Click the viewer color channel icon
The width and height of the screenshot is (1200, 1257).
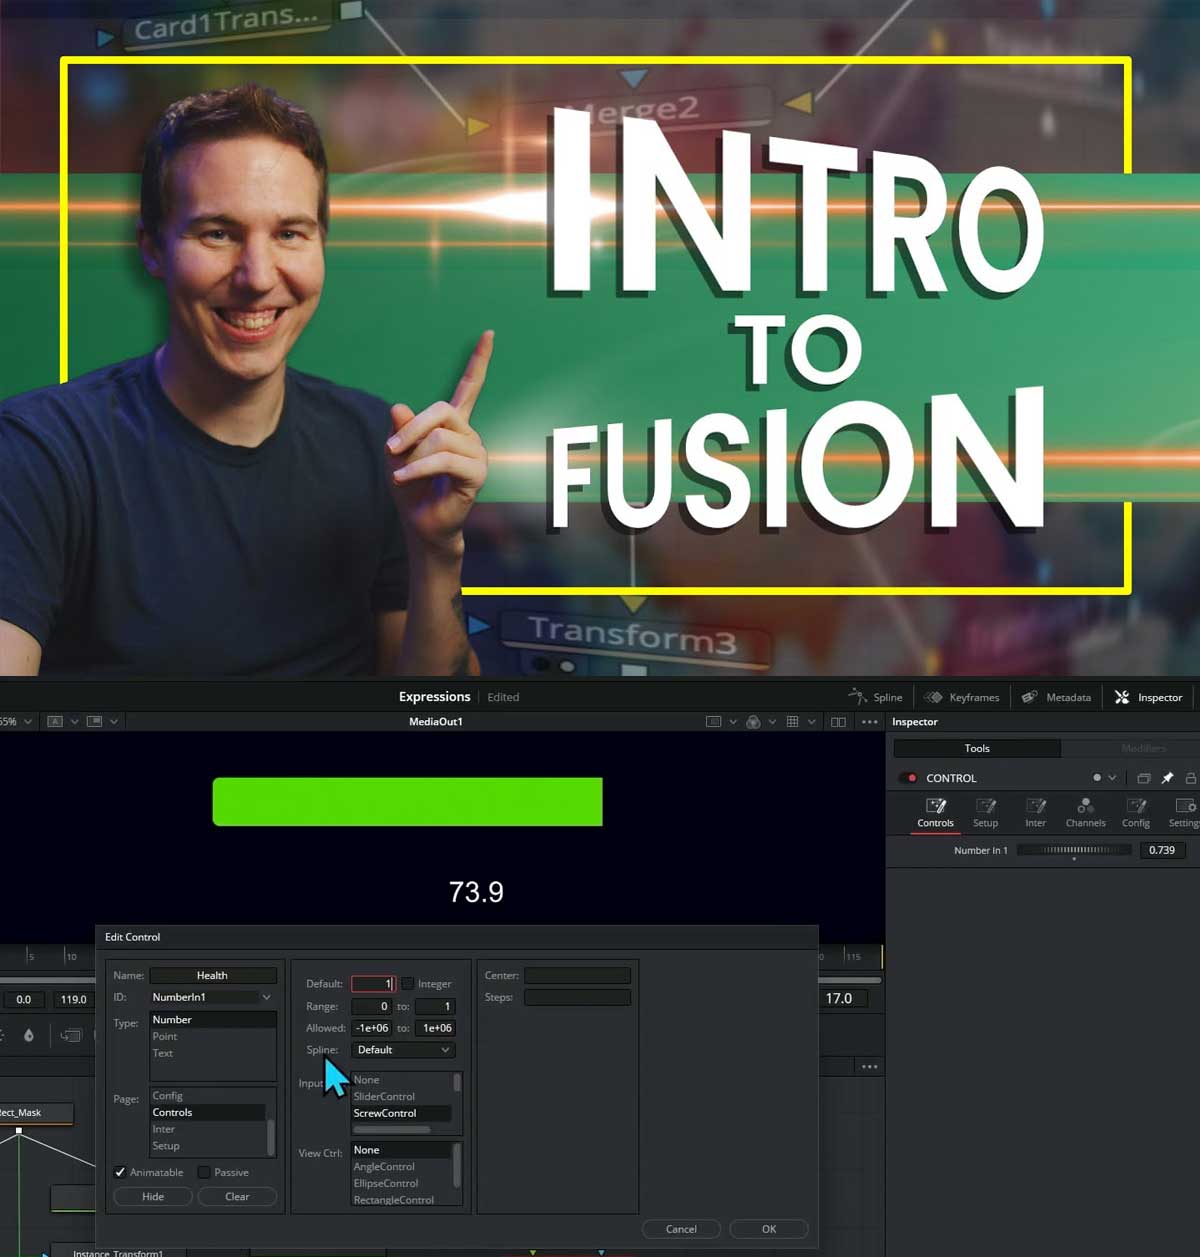(753, 721)
